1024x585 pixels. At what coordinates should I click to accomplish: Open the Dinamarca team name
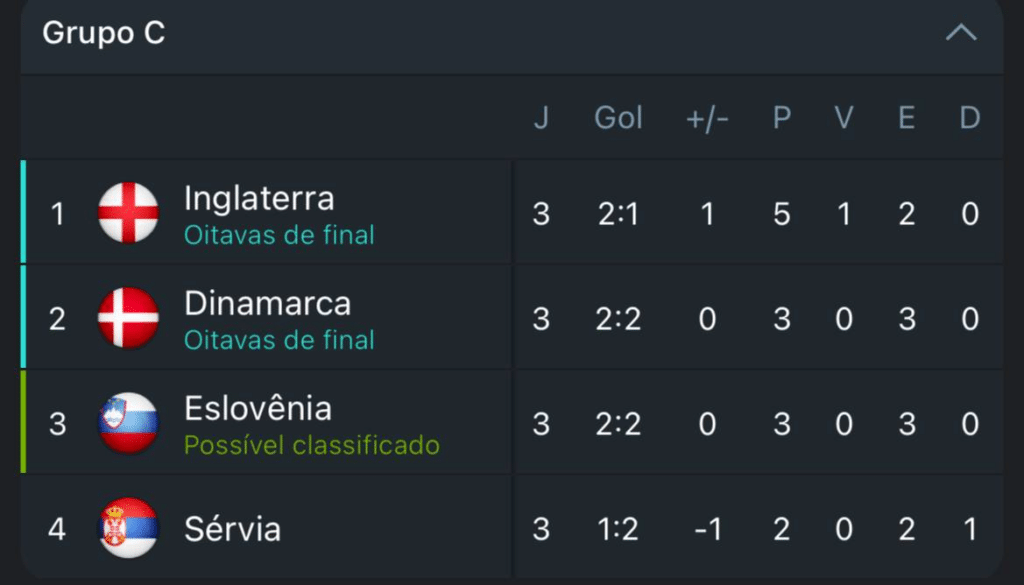[x=267, y=303]
